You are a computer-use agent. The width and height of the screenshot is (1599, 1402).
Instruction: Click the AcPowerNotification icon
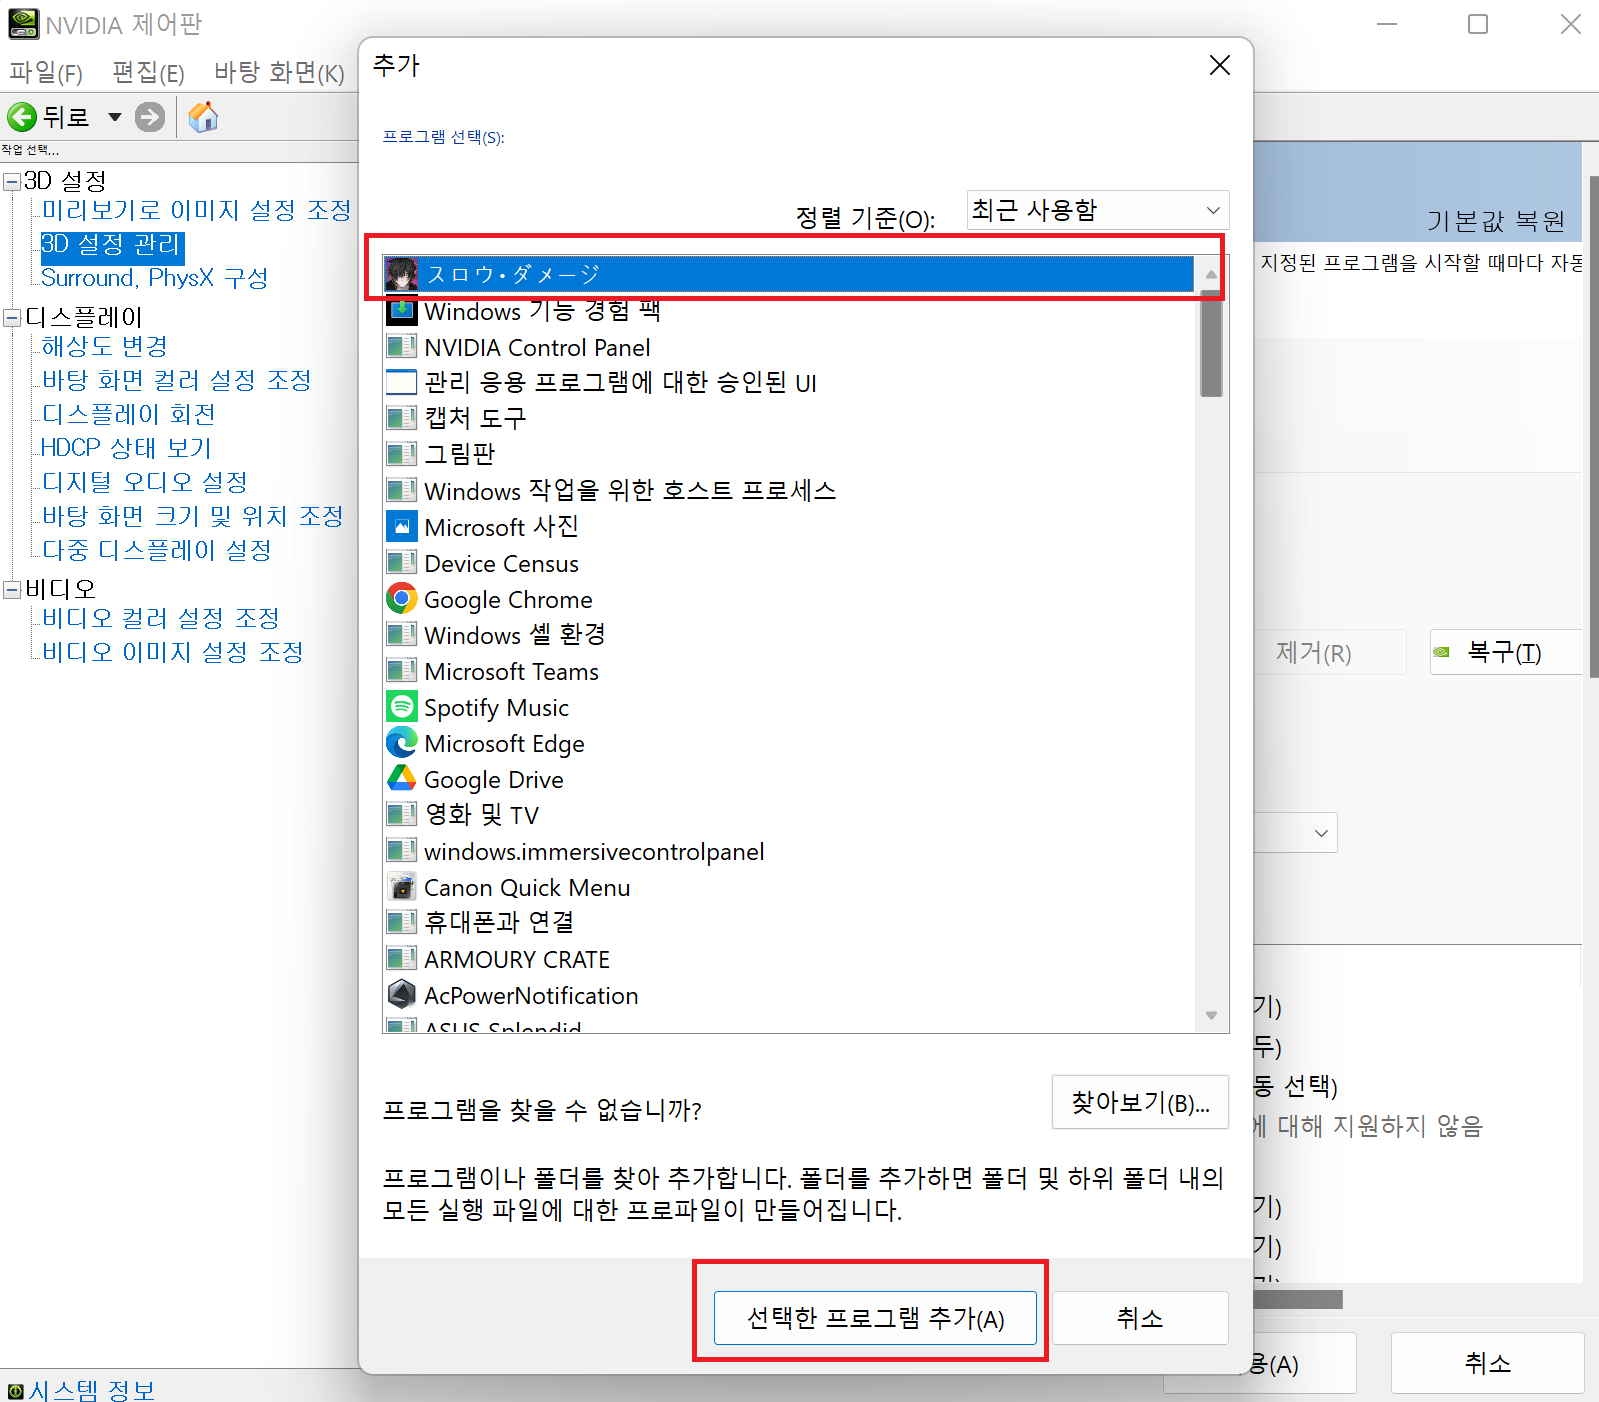click(x=402, y=995)
